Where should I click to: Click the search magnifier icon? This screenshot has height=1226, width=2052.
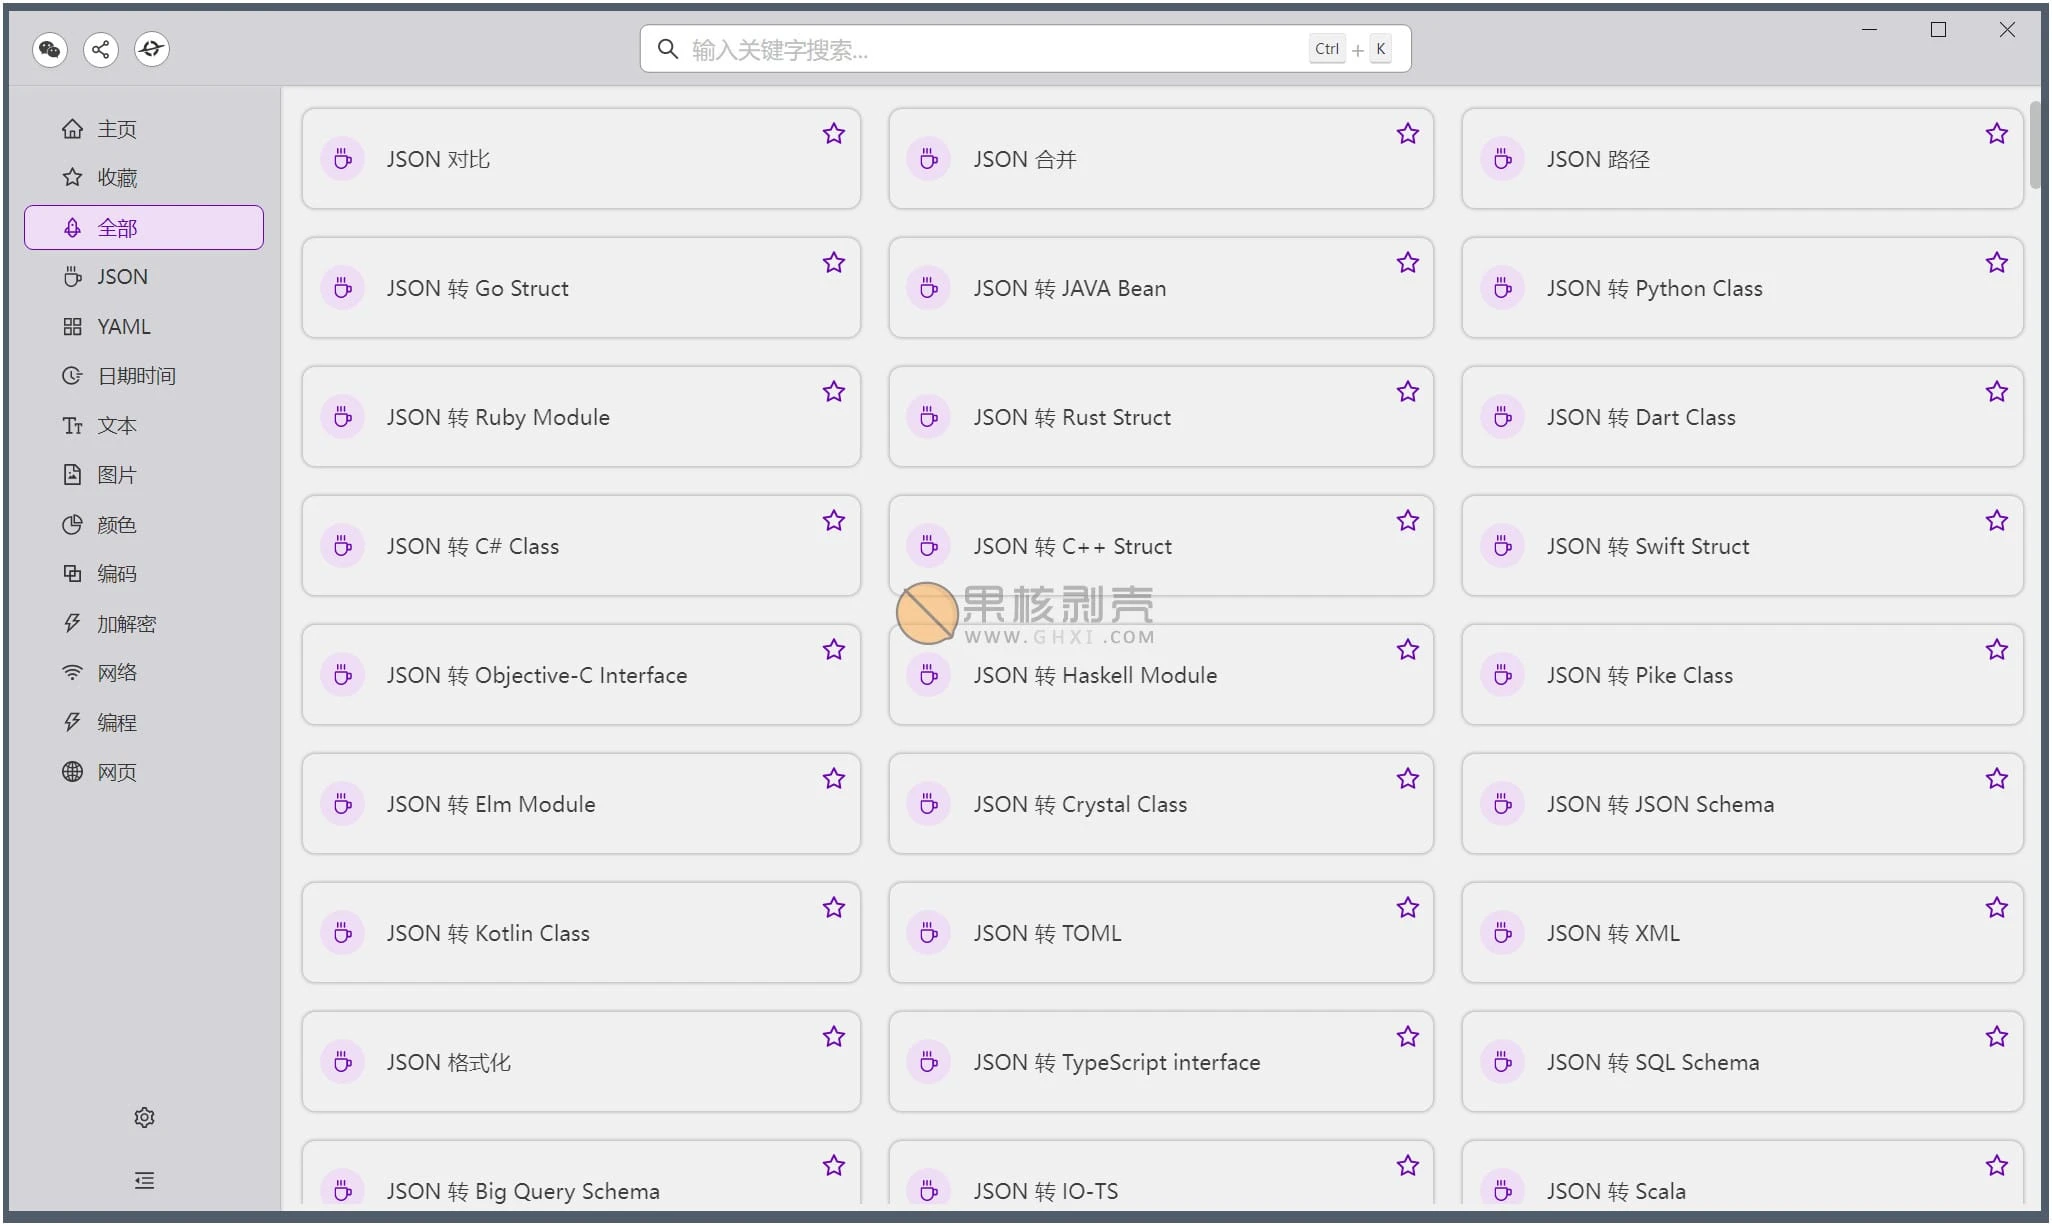(x=667, y=49)
